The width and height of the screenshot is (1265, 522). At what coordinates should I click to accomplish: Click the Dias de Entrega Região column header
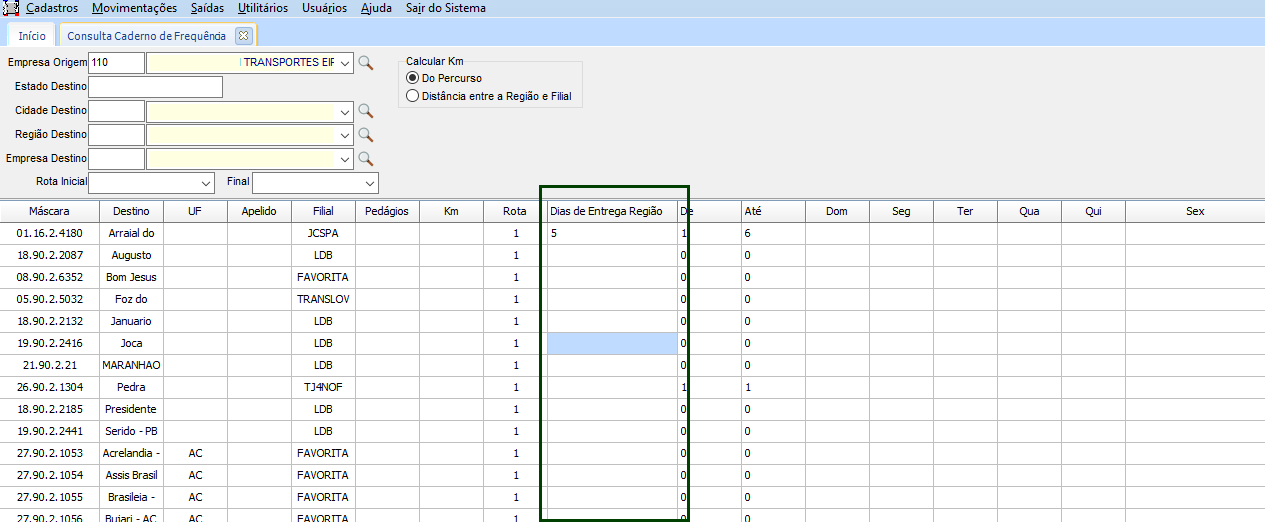612,211
